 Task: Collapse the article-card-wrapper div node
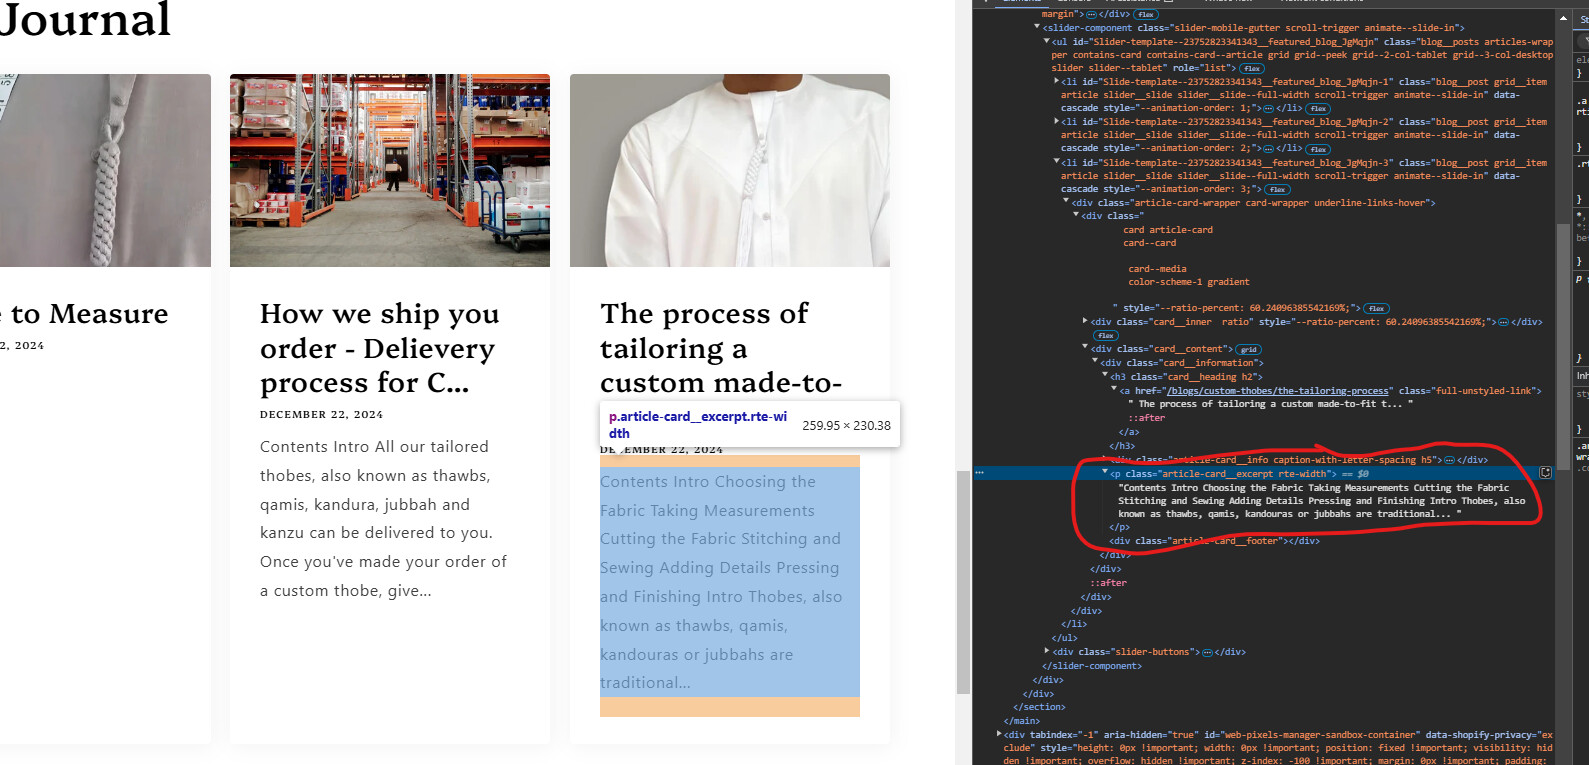1066,202
